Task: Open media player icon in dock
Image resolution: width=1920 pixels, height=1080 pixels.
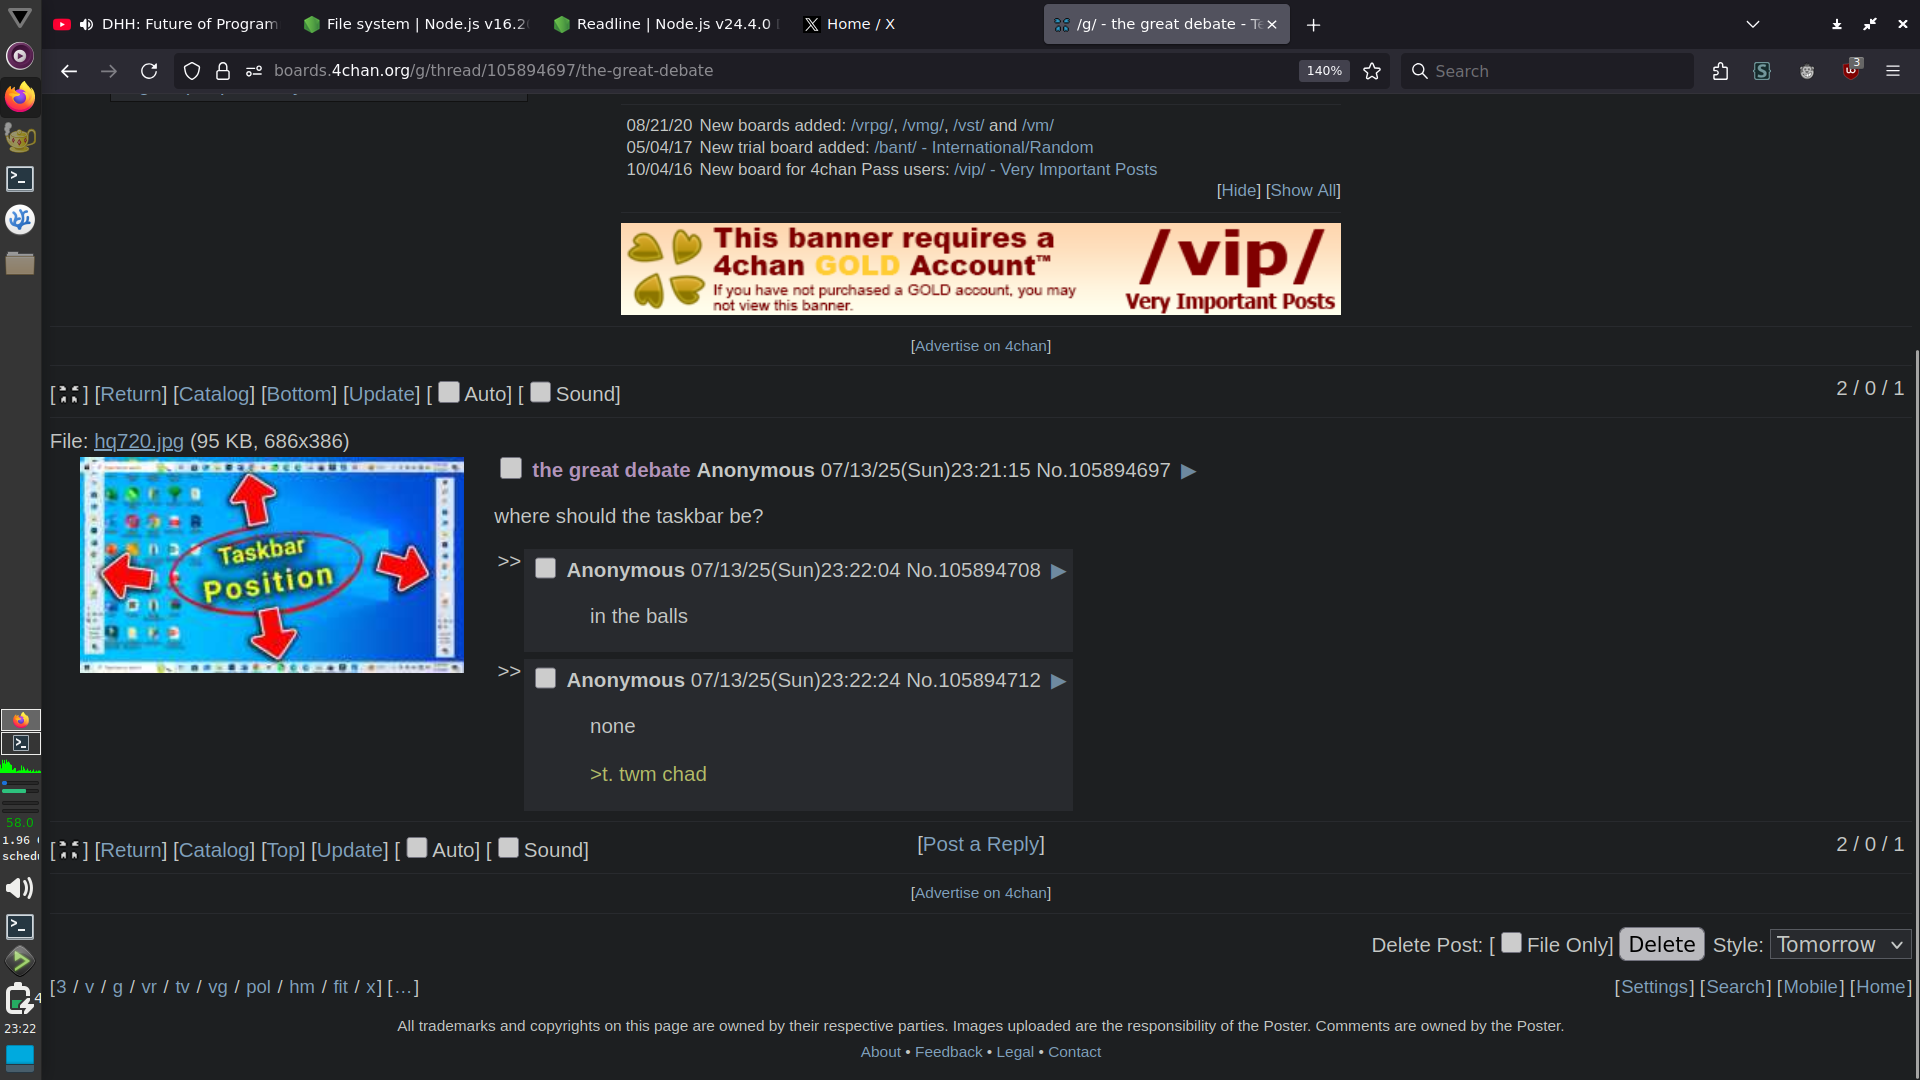Action: (20, 56)
